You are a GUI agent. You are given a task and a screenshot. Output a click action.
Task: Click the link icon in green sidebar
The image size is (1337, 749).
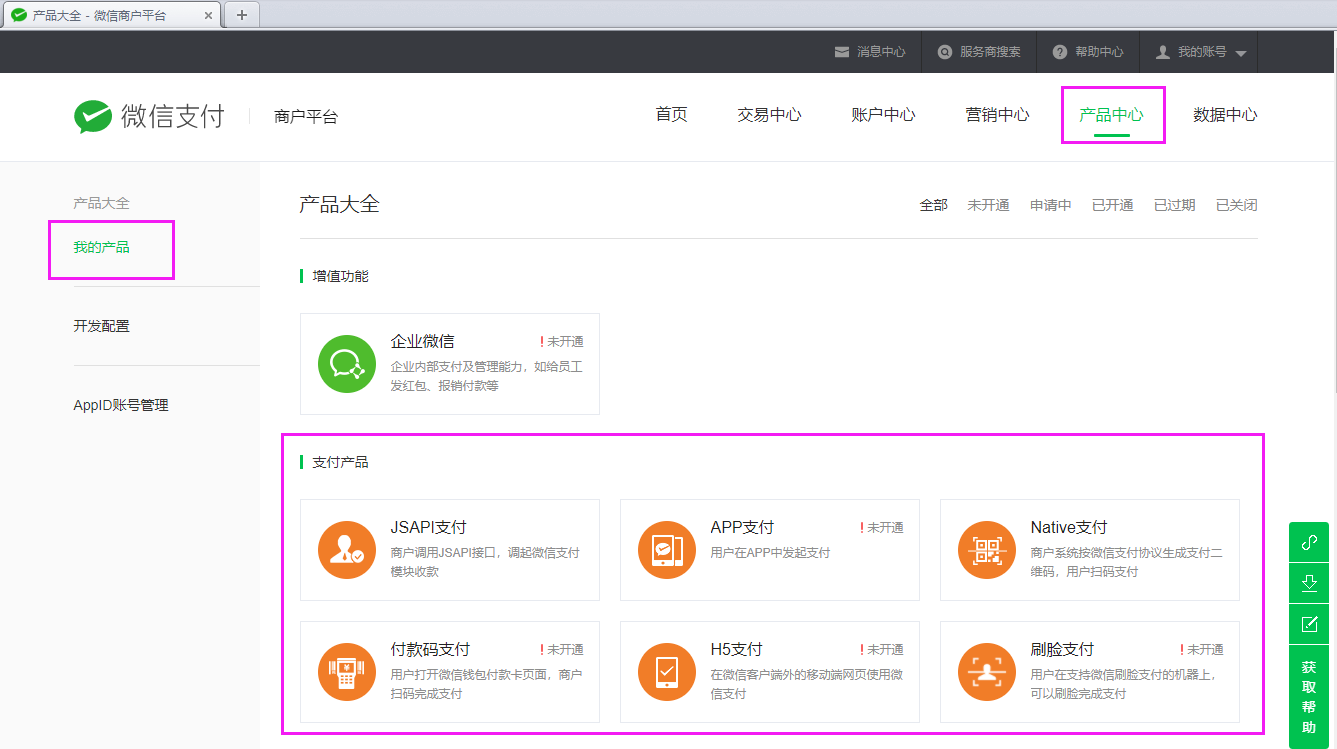click(1309, 542)
